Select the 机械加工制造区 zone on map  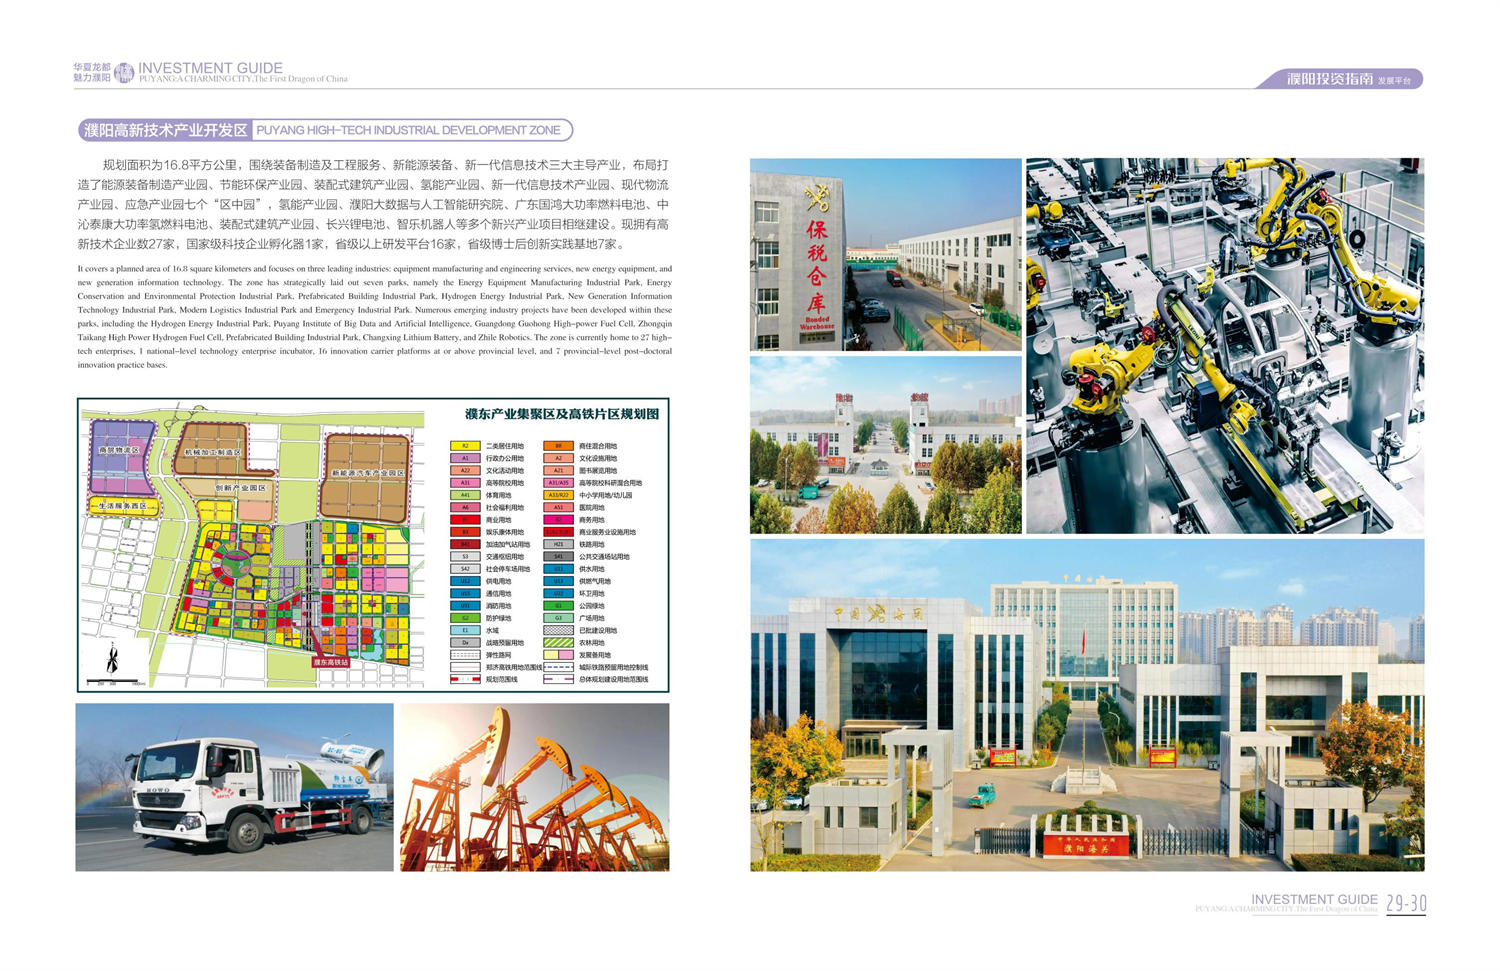212,453
